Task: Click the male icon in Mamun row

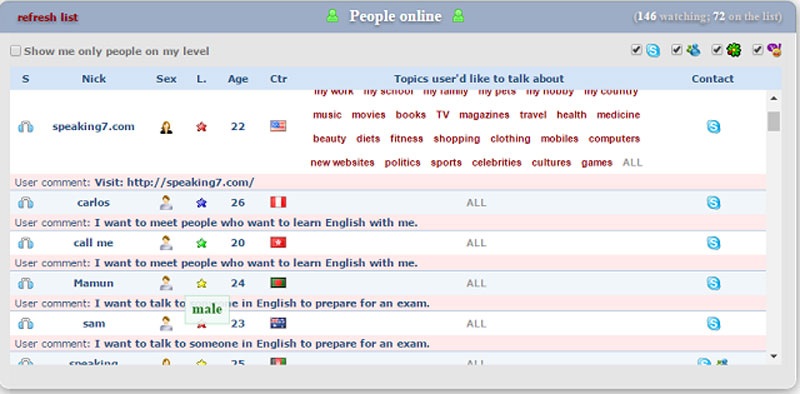Action: (166, 283)
